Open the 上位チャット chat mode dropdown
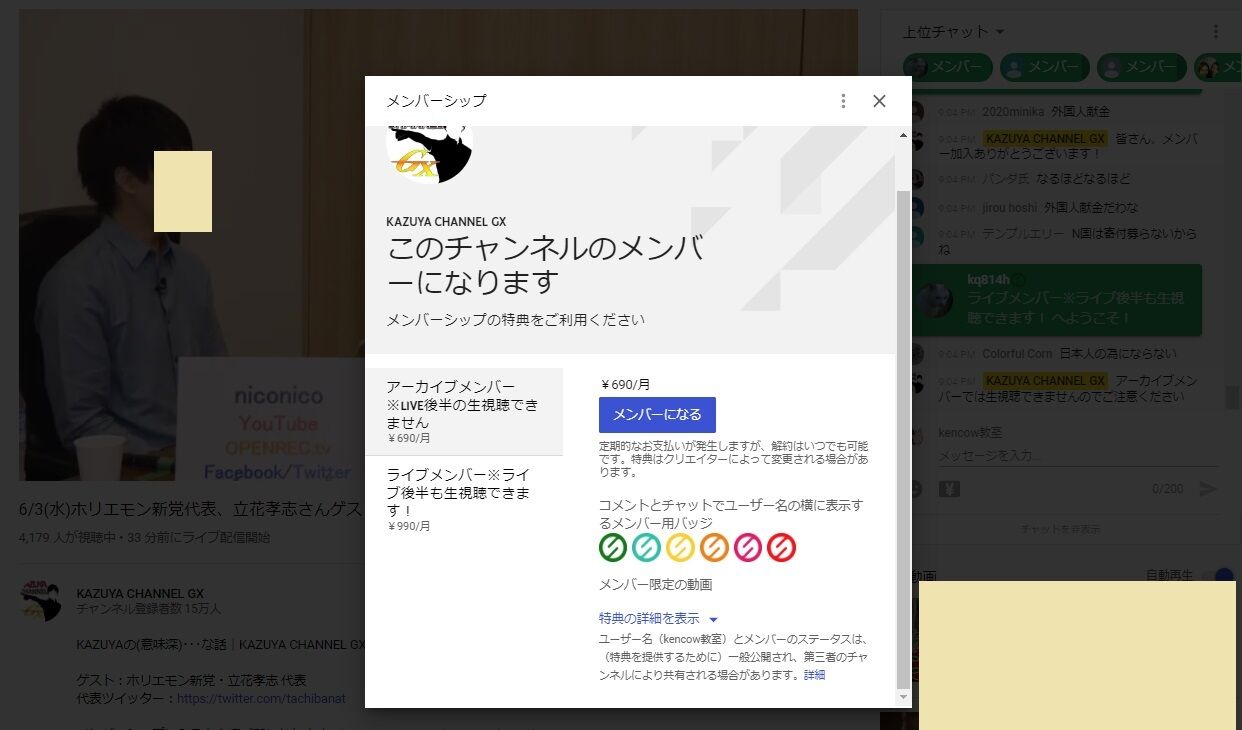The height and width of the screenshot is (730, 1242). point(954,32)
